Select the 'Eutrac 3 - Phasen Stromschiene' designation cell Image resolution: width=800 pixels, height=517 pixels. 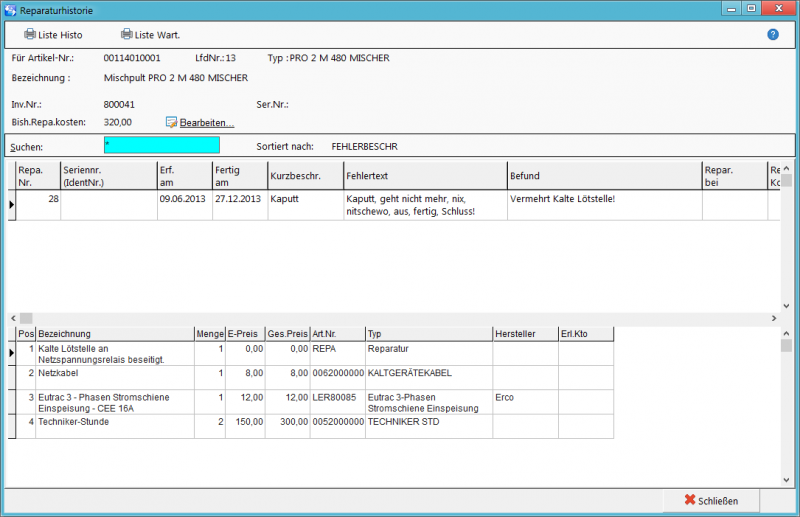(115, 402)
